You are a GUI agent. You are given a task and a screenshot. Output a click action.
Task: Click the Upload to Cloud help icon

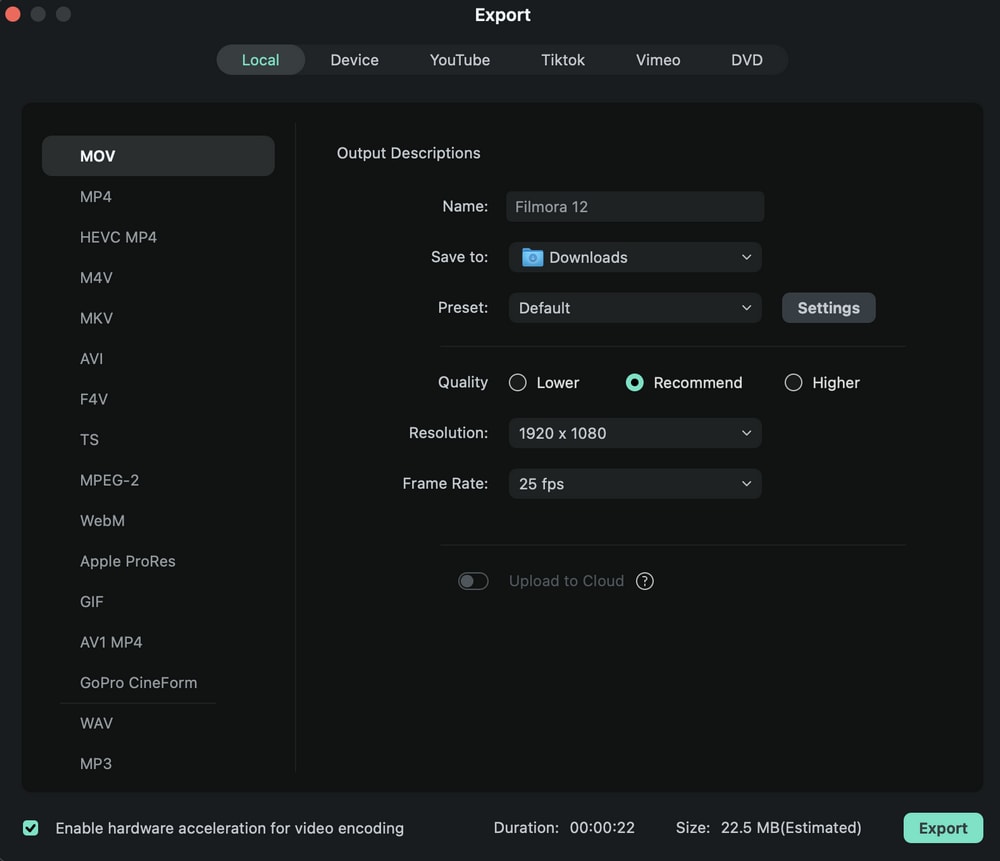[x=645, y=581]
